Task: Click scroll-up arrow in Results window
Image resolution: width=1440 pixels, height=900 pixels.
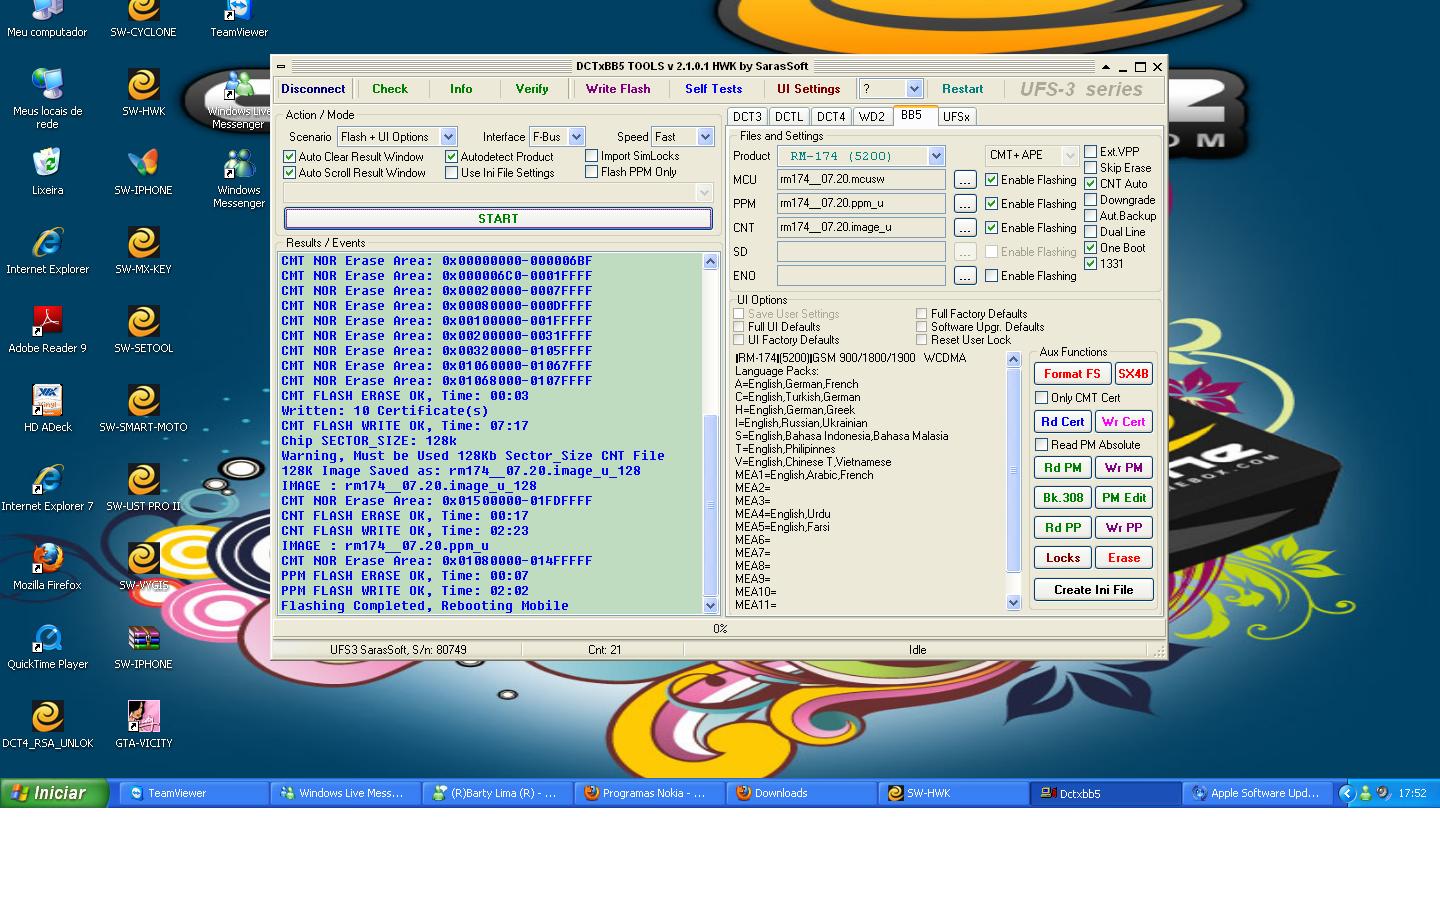Action: point(710,261)
